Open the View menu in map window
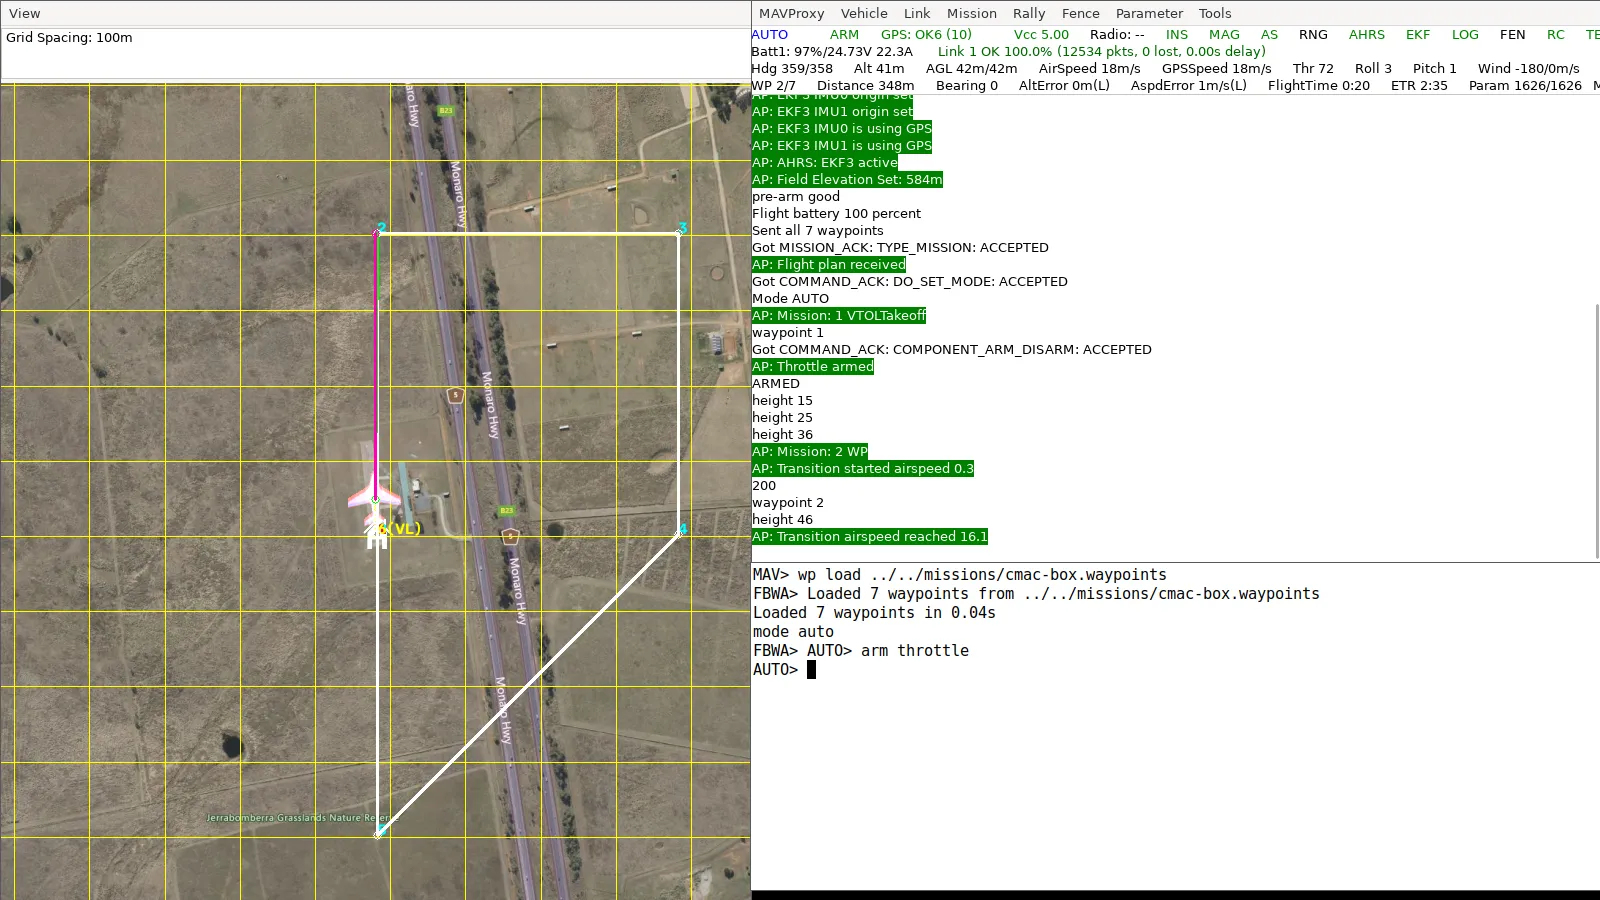The width and height of the screenshot is (1600, 900). click(x=25, y=13)
